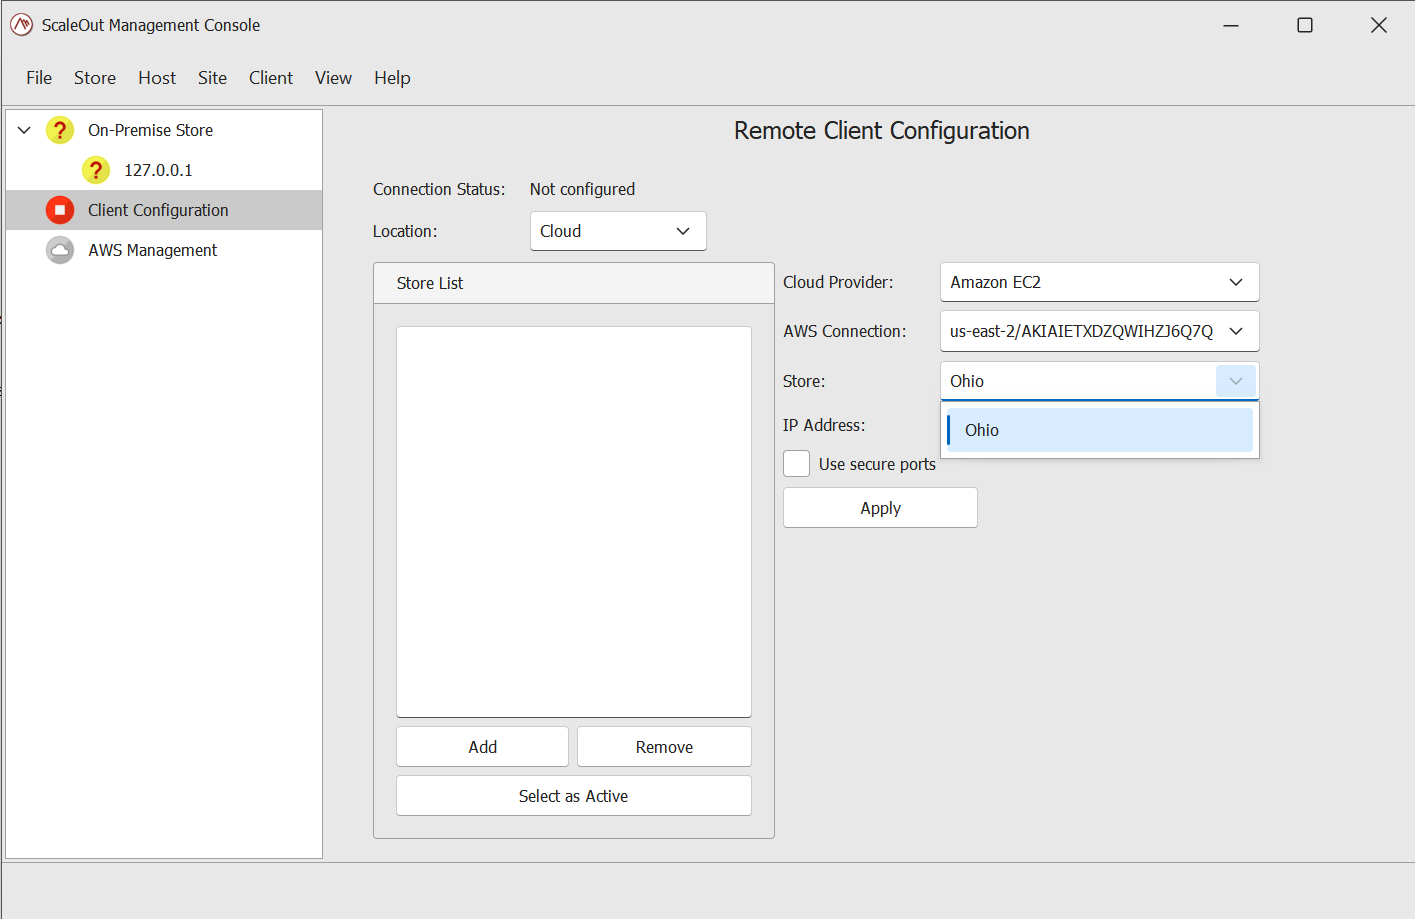
Task: Open the Site menu
Action: pyautogui.click(x=212, y=78)
